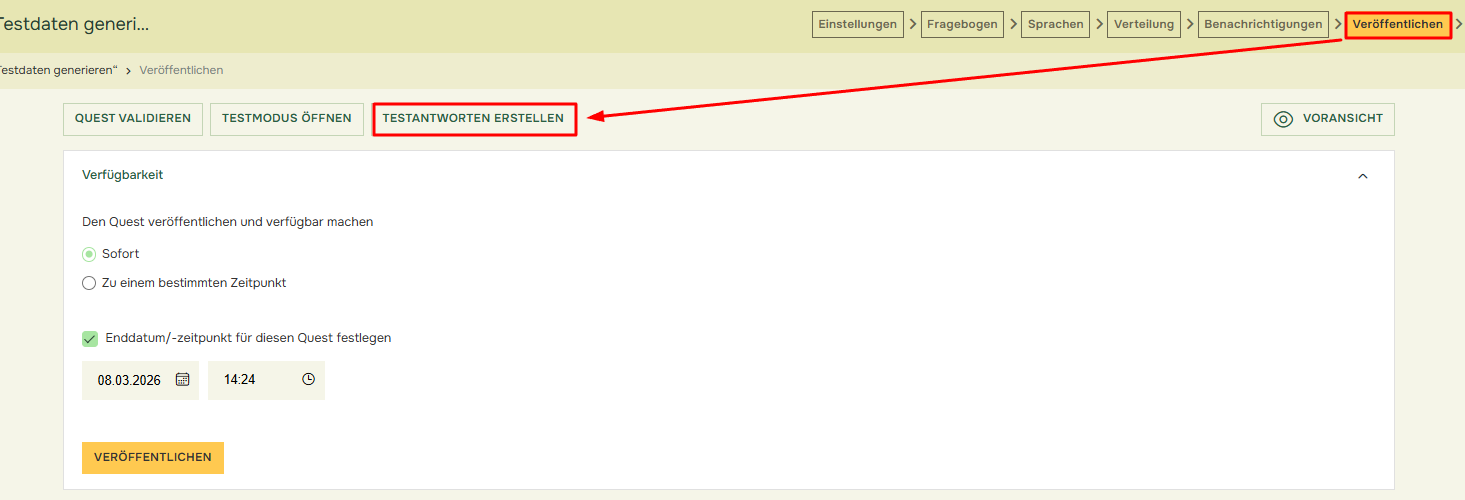Select the Sofort radio button
The width and height of the screenshot is (1465, 500).
89,254
